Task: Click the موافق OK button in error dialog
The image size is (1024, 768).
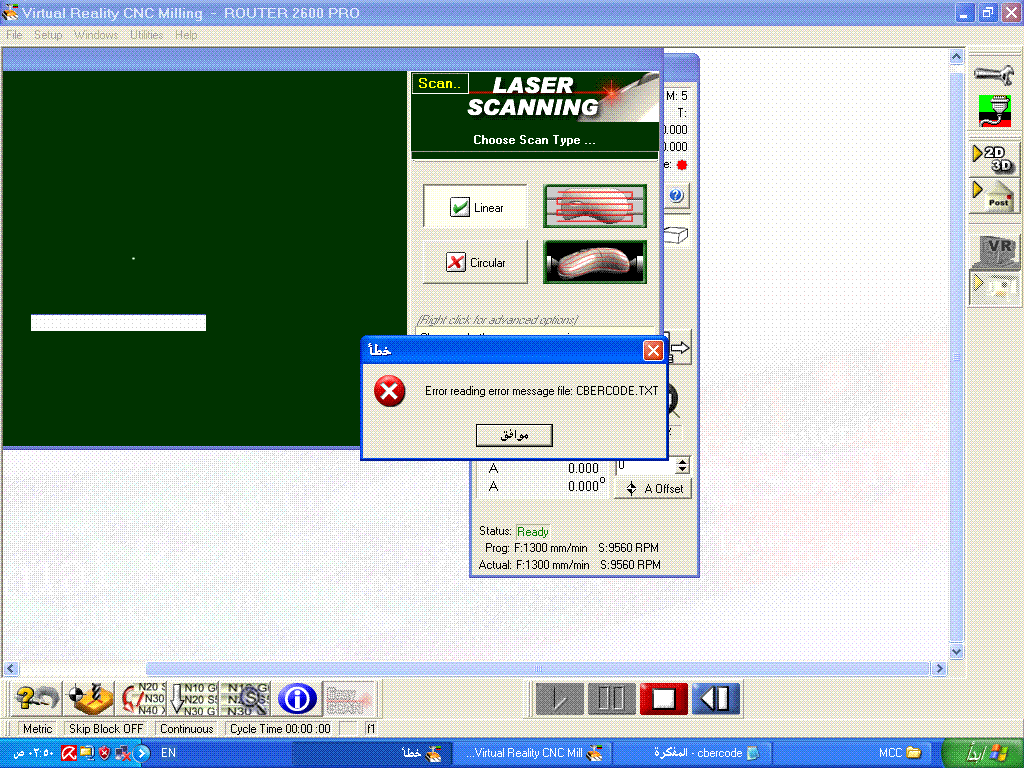Action: 514,435
